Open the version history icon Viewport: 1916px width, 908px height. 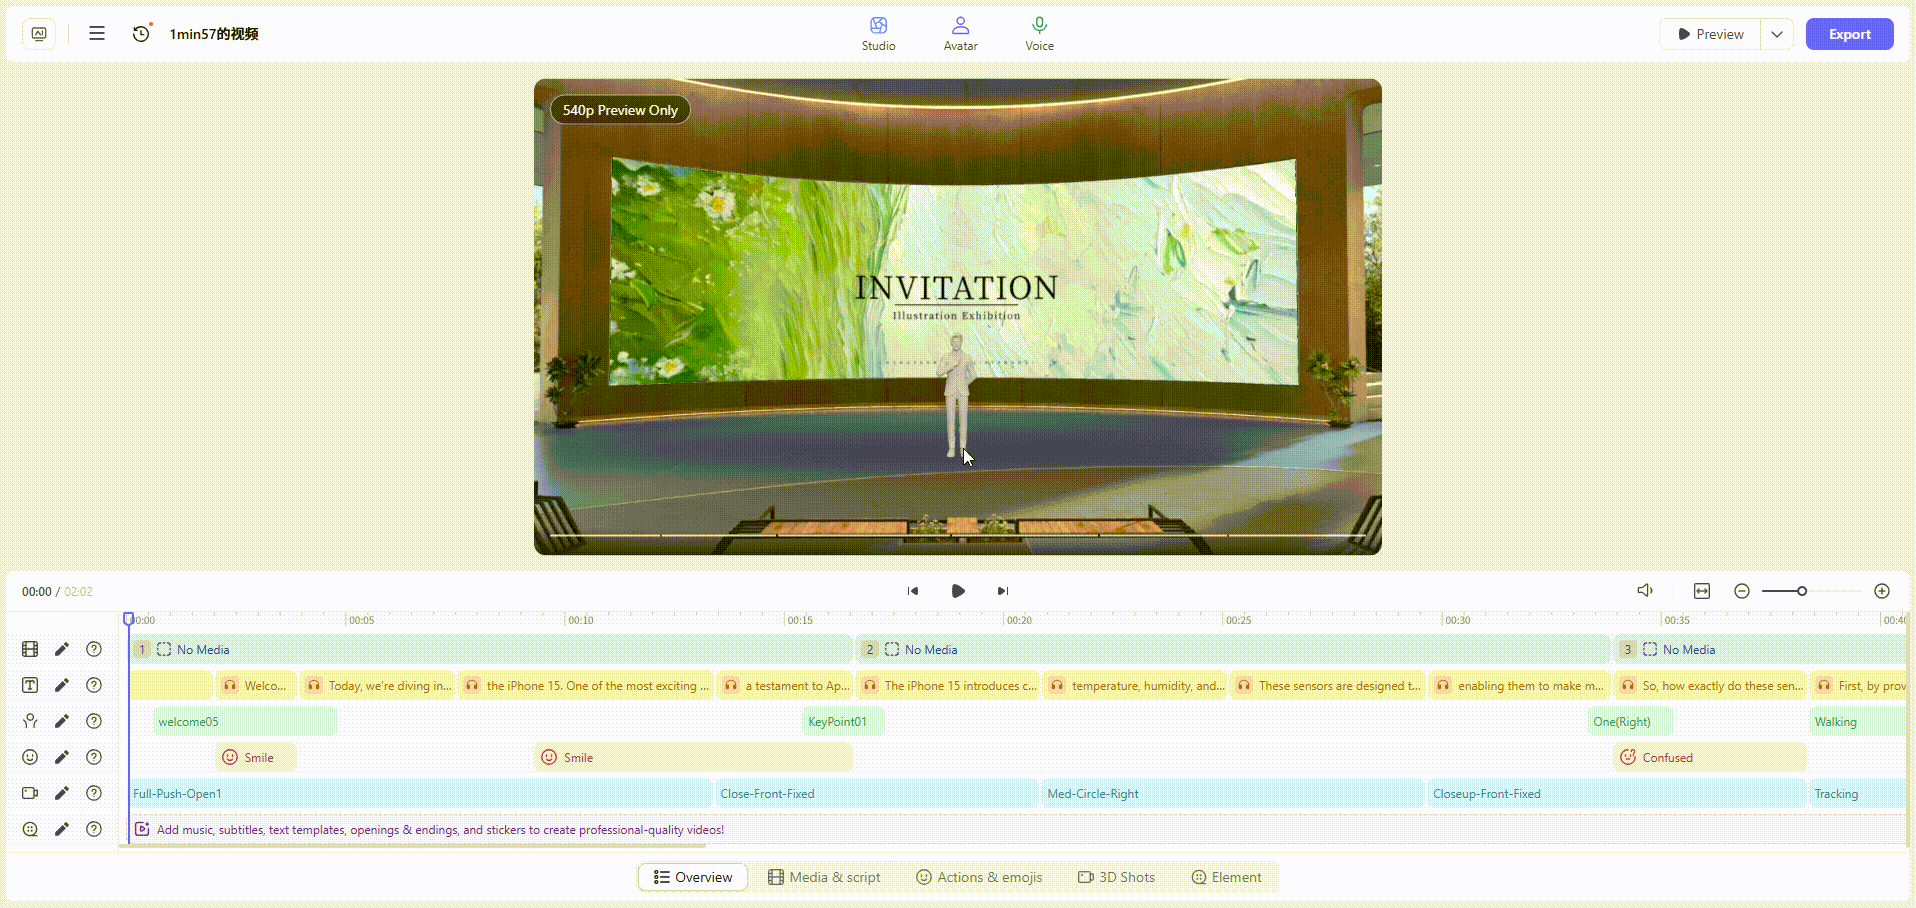(141, 34)
